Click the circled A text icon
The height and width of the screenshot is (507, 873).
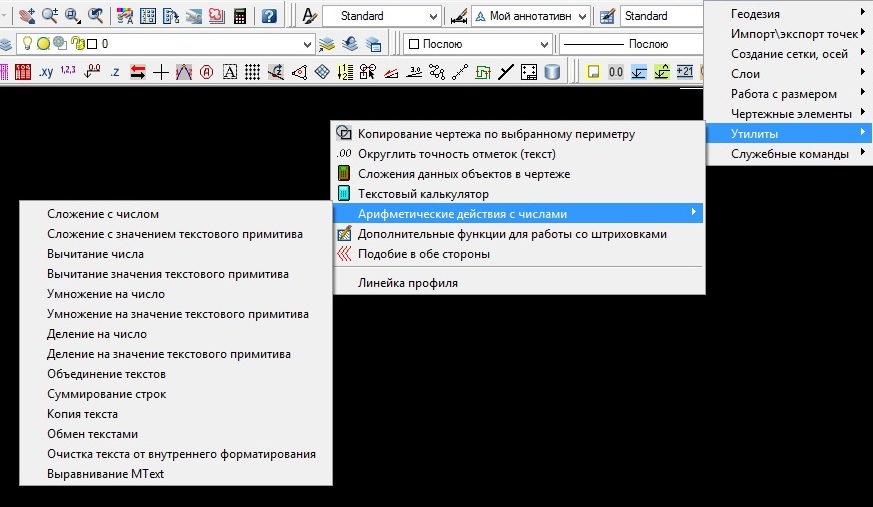pos(207,72)
